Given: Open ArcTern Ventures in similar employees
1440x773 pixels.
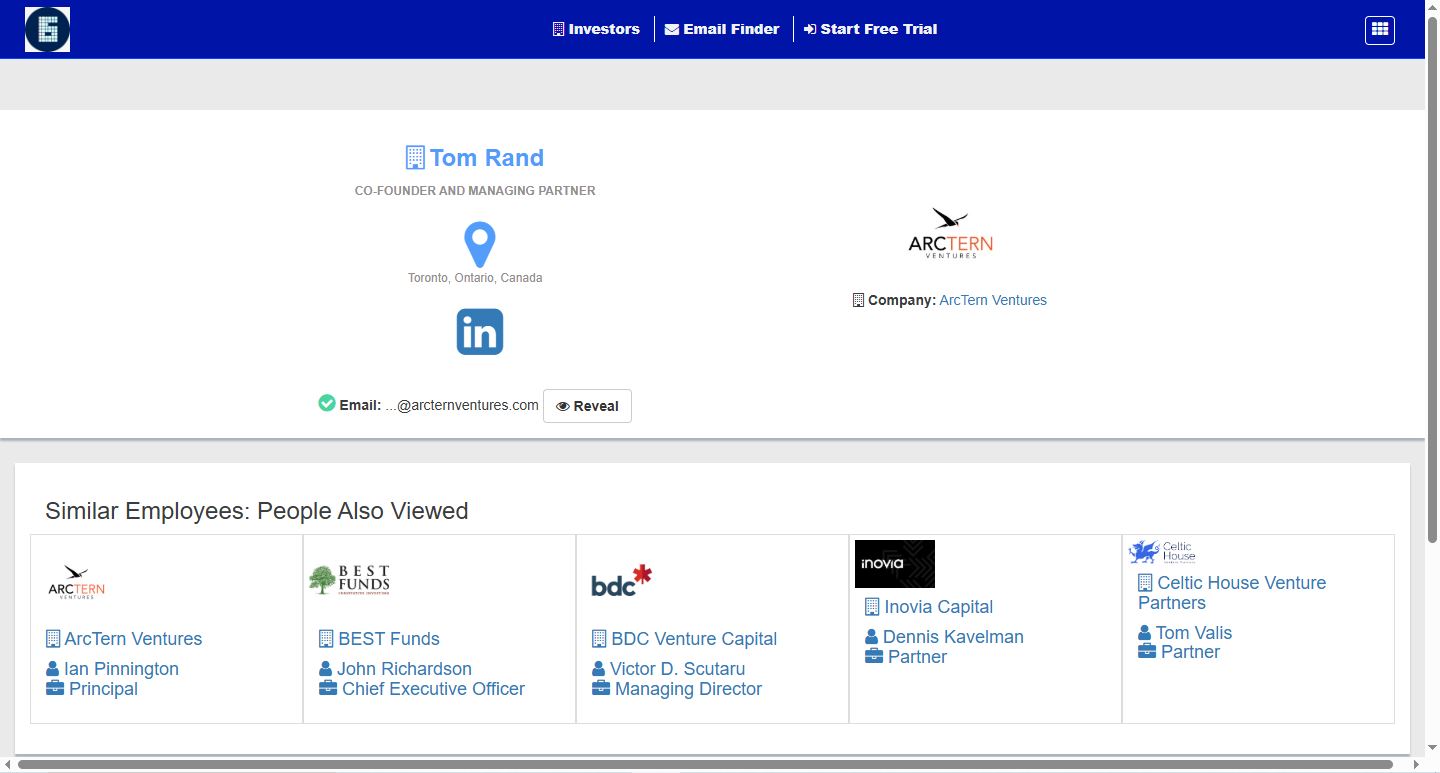Looking at the screenshot, I should [x=133, y=639].
